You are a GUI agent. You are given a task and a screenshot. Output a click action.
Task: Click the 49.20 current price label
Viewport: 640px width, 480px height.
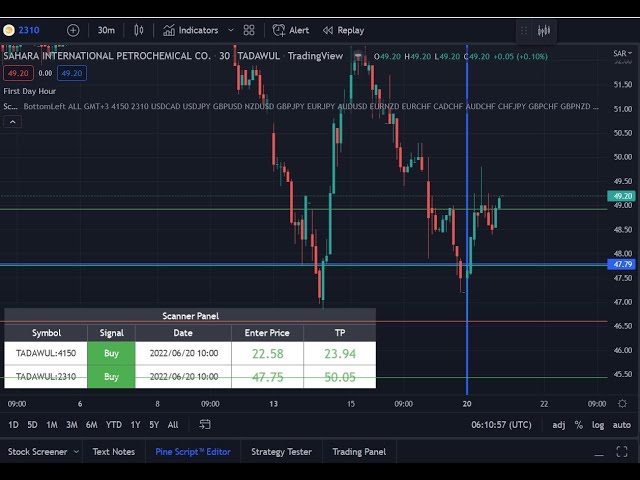(622, 196)
